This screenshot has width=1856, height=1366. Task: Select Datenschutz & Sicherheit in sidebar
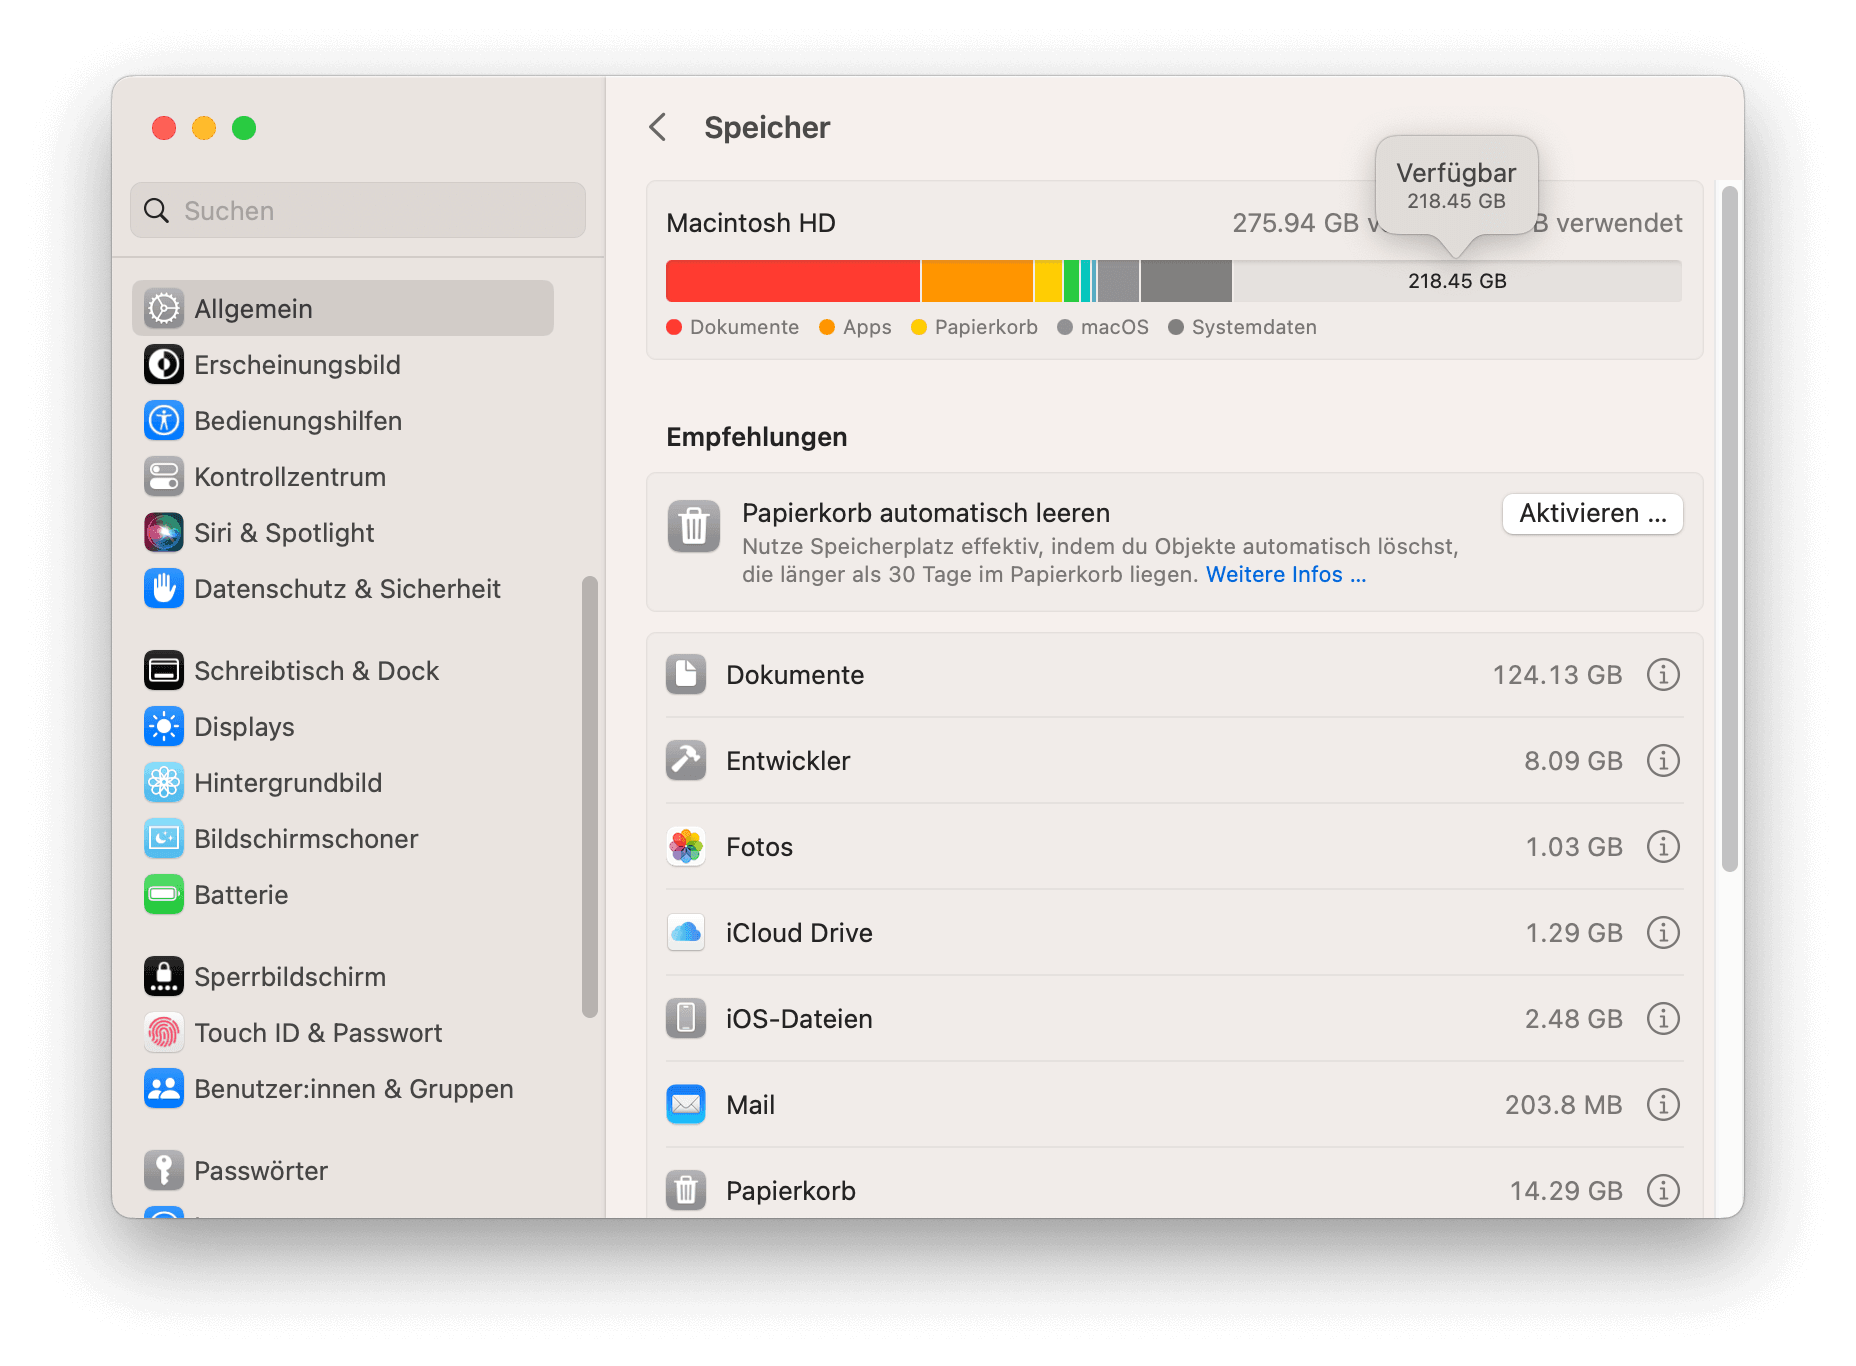[x=347, y=589]
